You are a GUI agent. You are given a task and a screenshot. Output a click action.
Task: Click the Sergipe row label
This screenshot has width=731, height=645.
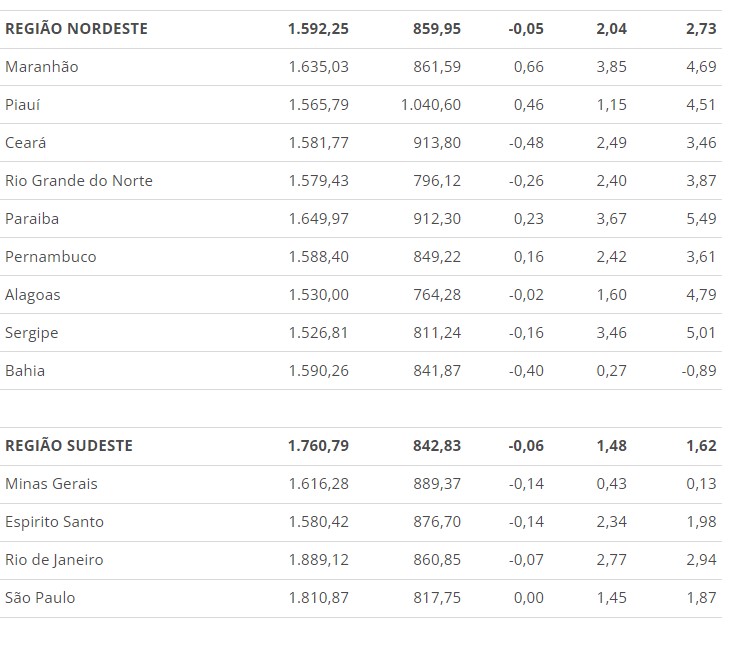pos(32,333)
